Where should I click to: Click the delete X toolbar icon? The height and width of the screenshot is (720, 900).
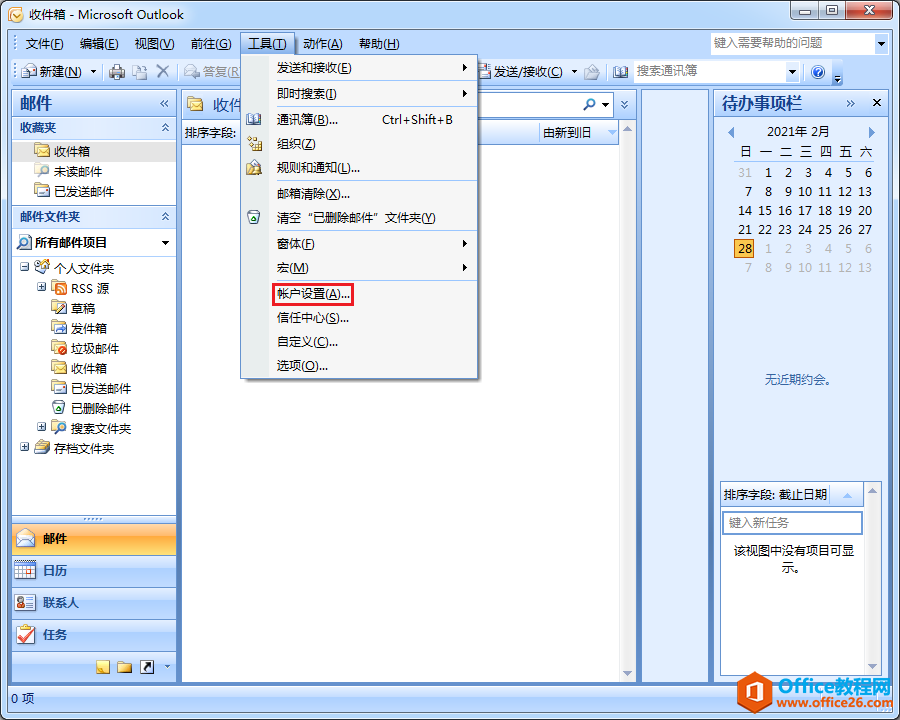163,71
